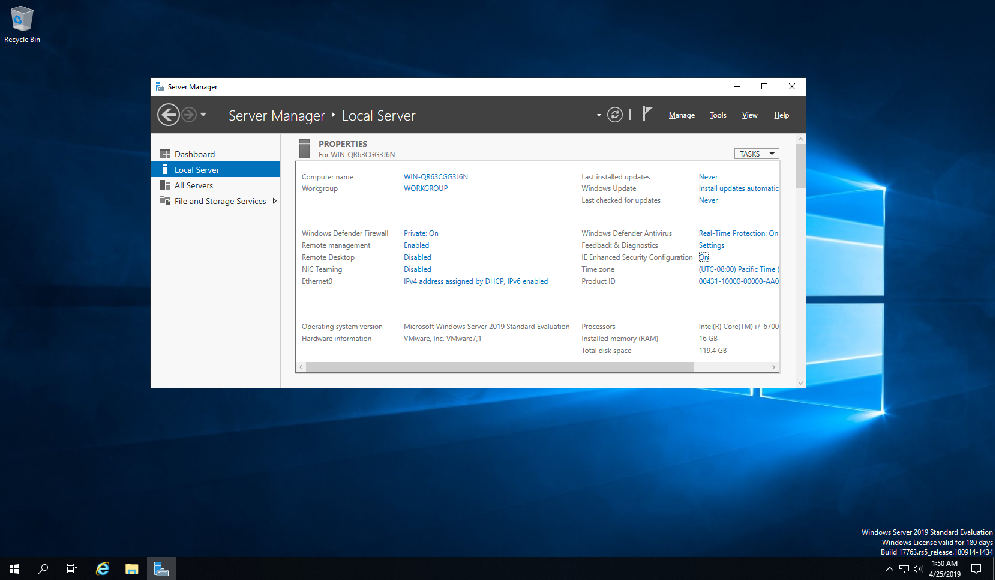
Task: Change workgroup via the WORKGROUP link
Action: click(424, 188)
